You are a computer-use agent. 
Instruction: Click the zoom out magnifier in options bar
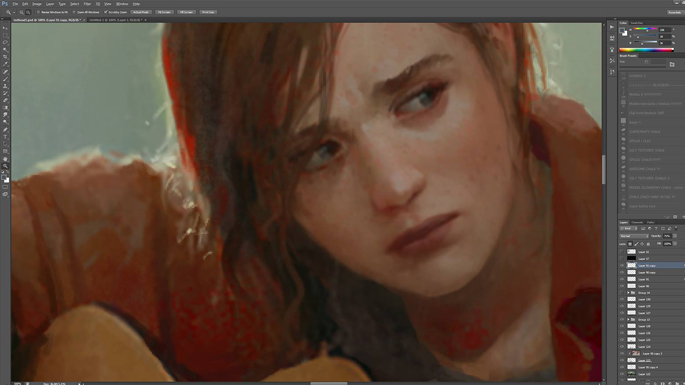(28, 12)
